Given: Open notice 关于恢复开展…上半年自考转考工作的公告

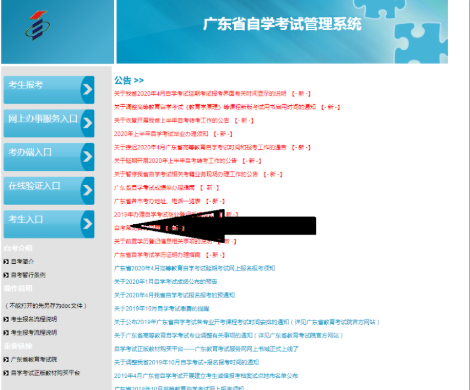Looking at the screenshot, I should tap(171, 120).
